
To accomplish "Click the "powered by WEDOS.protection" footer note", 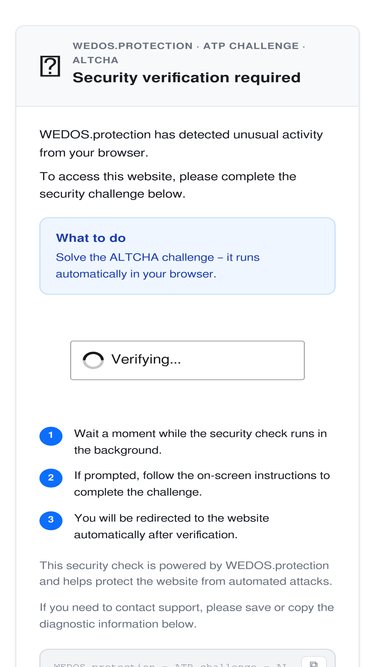I will [186, 573].
